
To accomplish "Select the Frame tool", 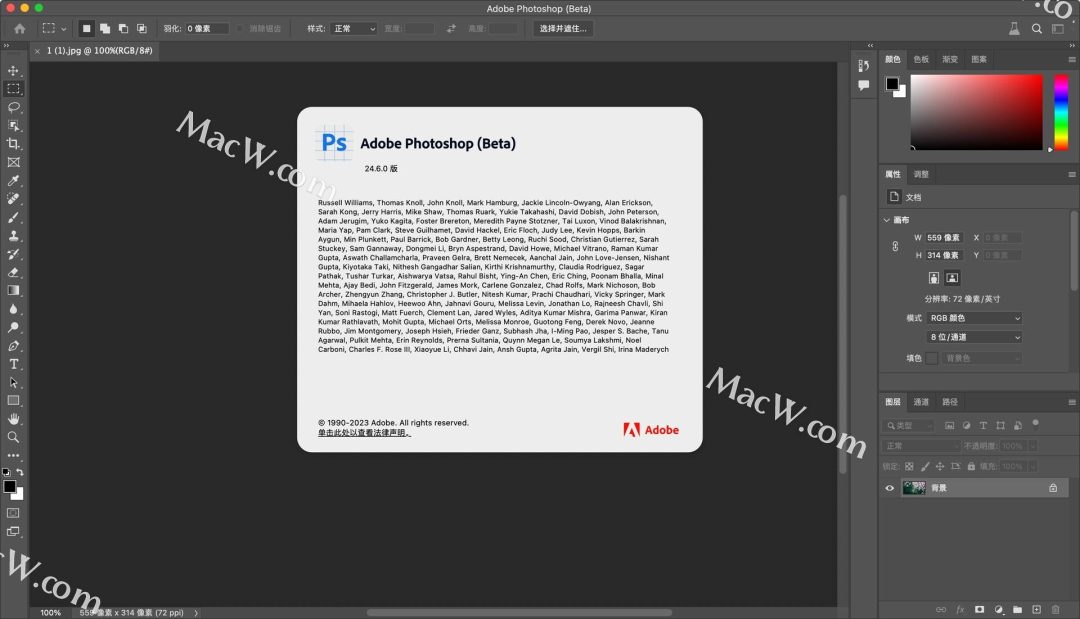I will [13, 162].
